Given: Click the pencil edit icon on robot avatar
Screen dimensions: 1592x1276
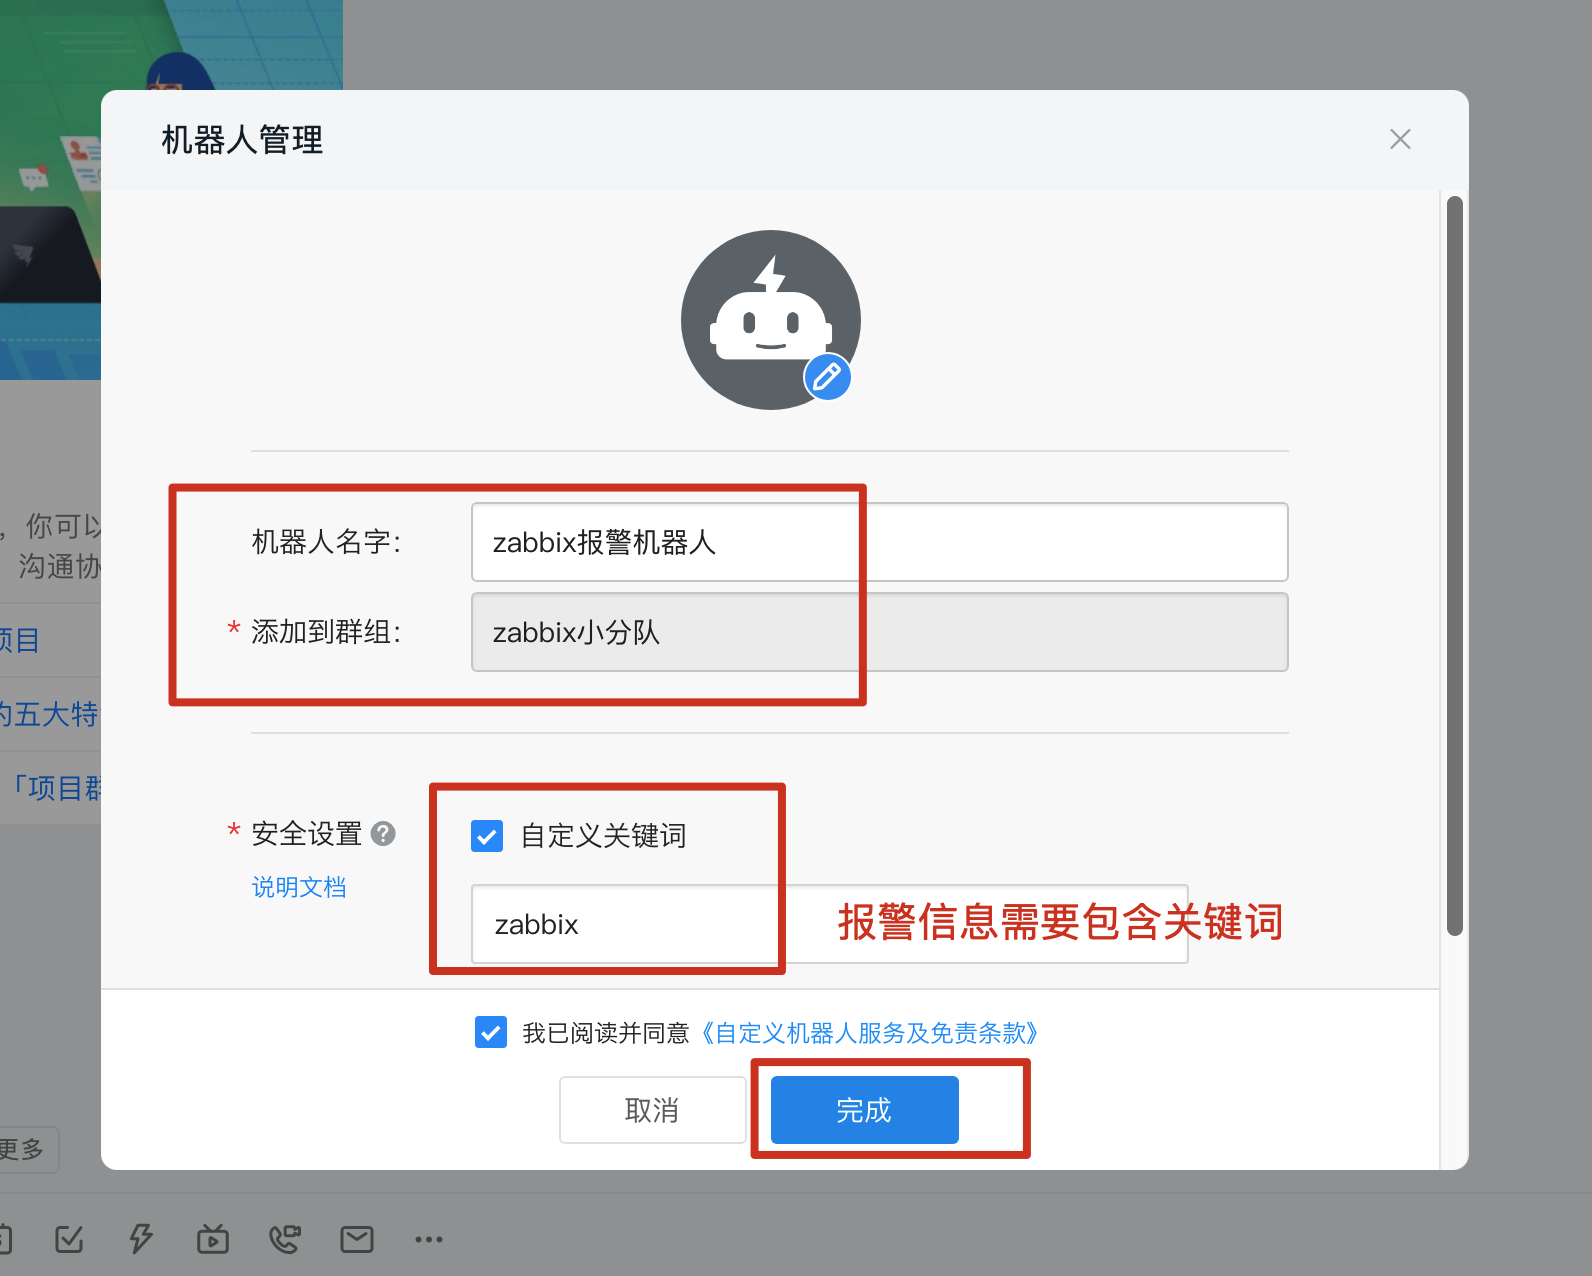Looking at the screenshot, I should [x=827, y=377].
